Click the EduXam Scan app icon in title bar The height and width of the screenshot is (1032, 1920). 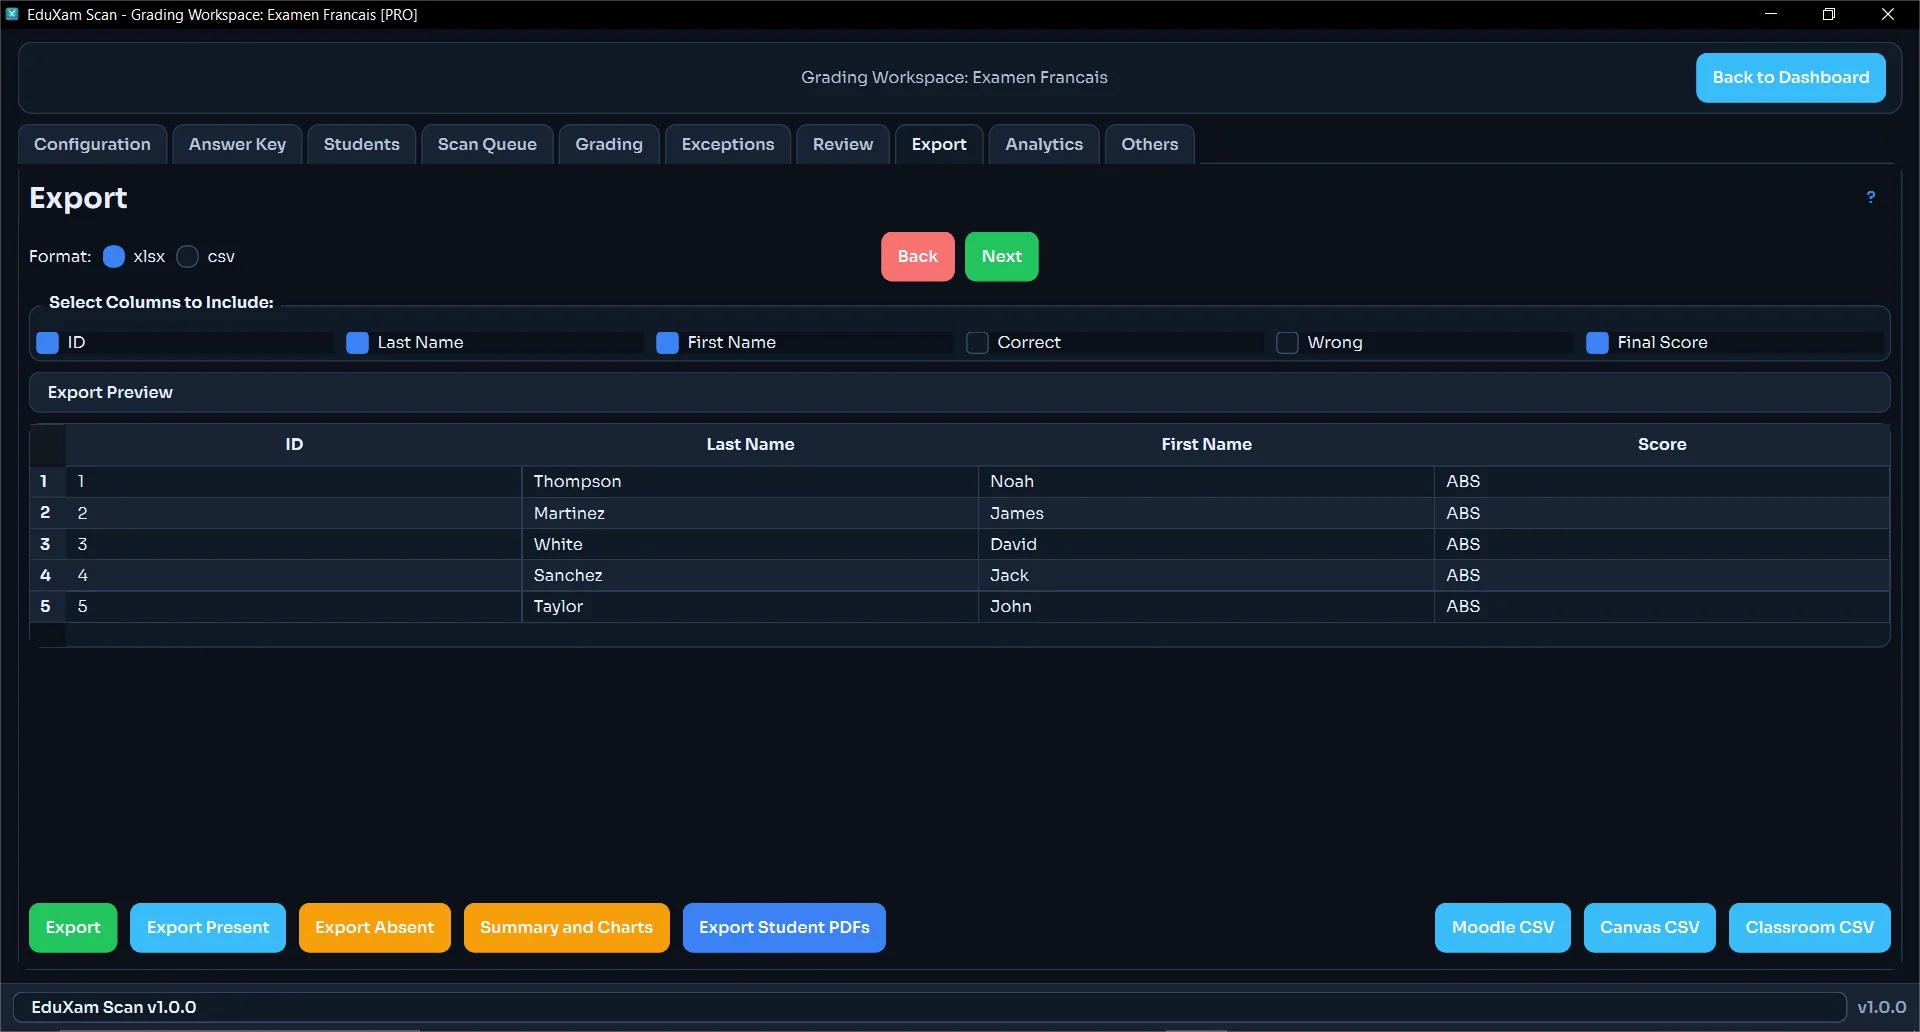[x=12, y=14]
